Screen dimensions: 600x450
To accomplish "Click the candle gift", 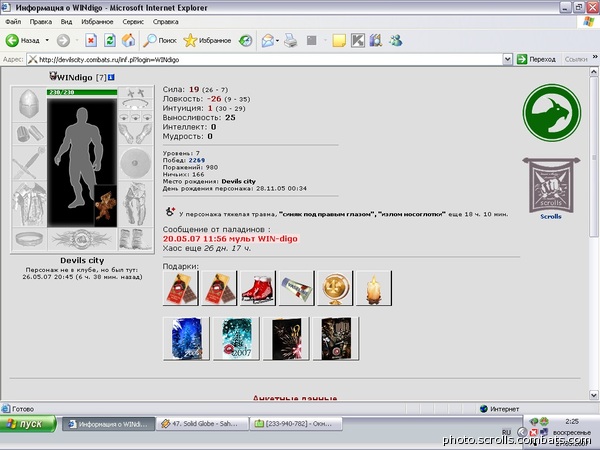I will pos(374,288).
